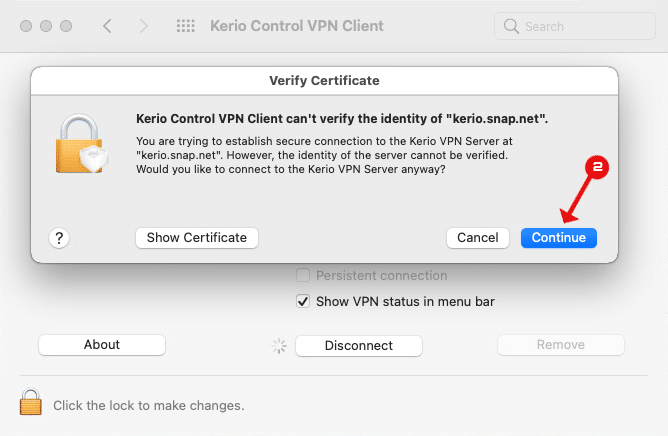Click the lock to make changes
Screen dimensions: 668x436
(31, 401)
